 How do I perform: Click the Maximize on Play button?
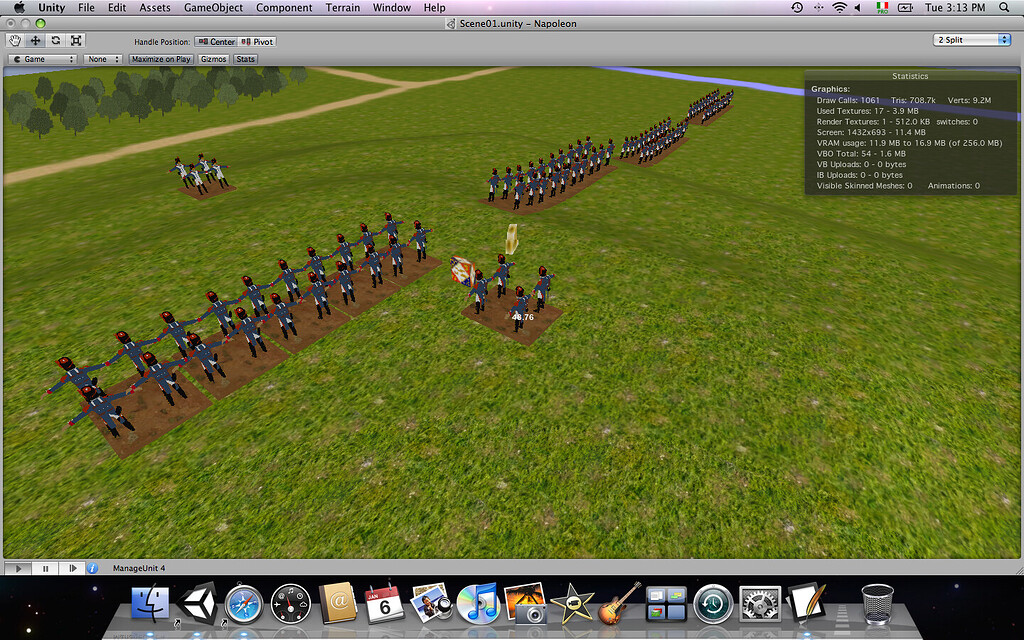160,58
